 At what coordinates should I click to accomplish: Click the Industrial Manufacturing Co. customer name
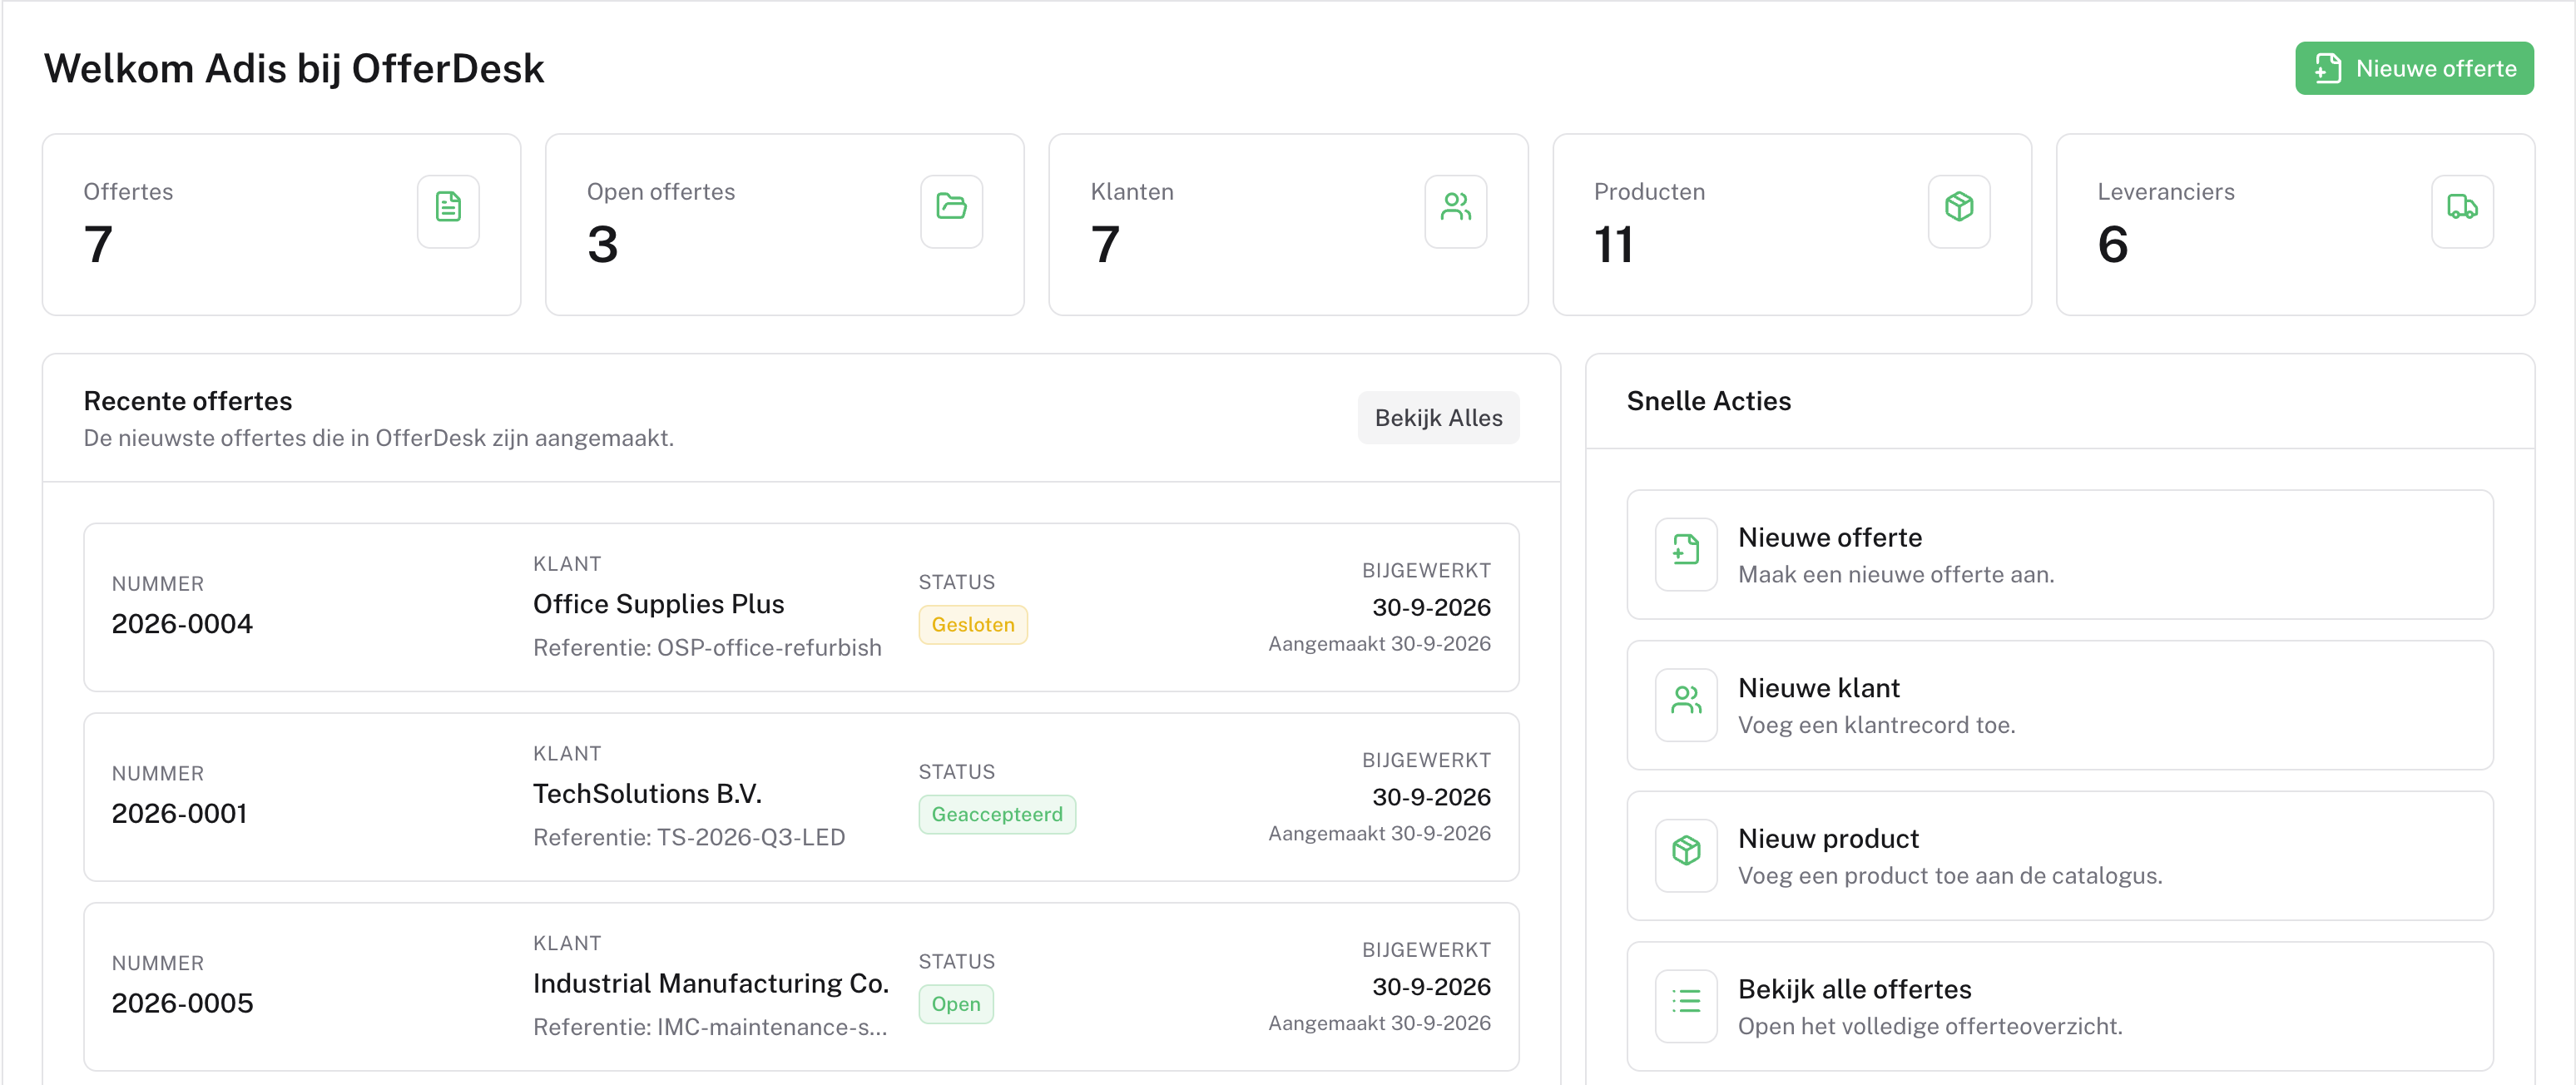point(710,984)
